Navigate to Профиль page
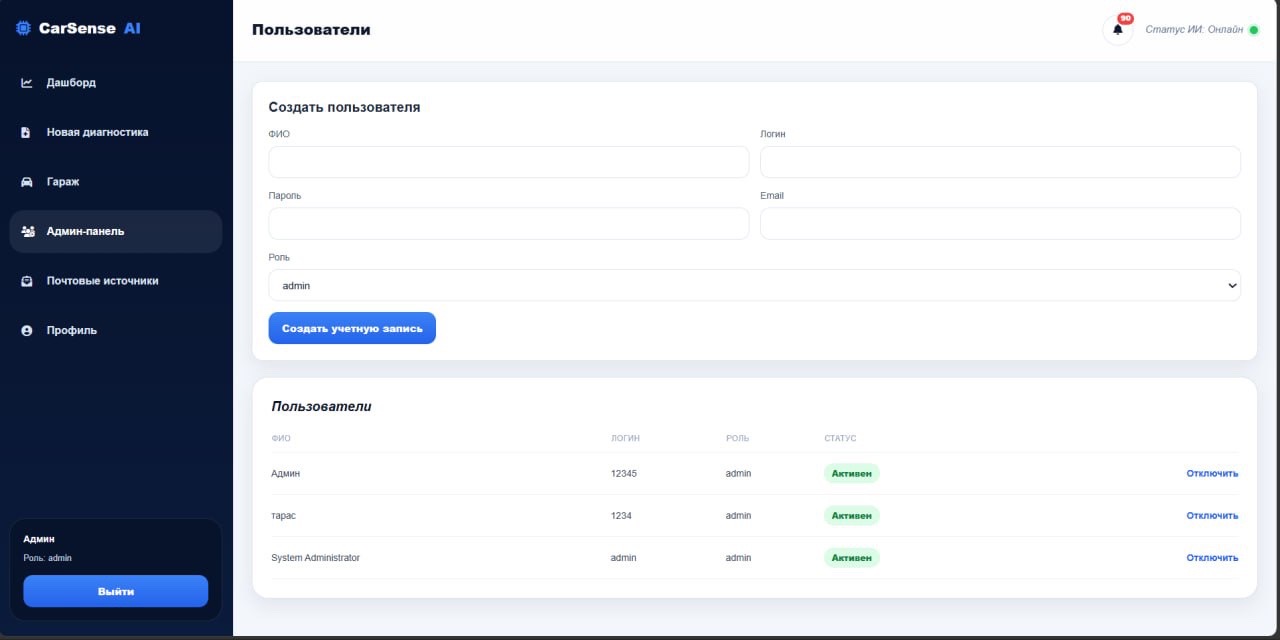Screen dimensions: 1280x640 (116, 330)
